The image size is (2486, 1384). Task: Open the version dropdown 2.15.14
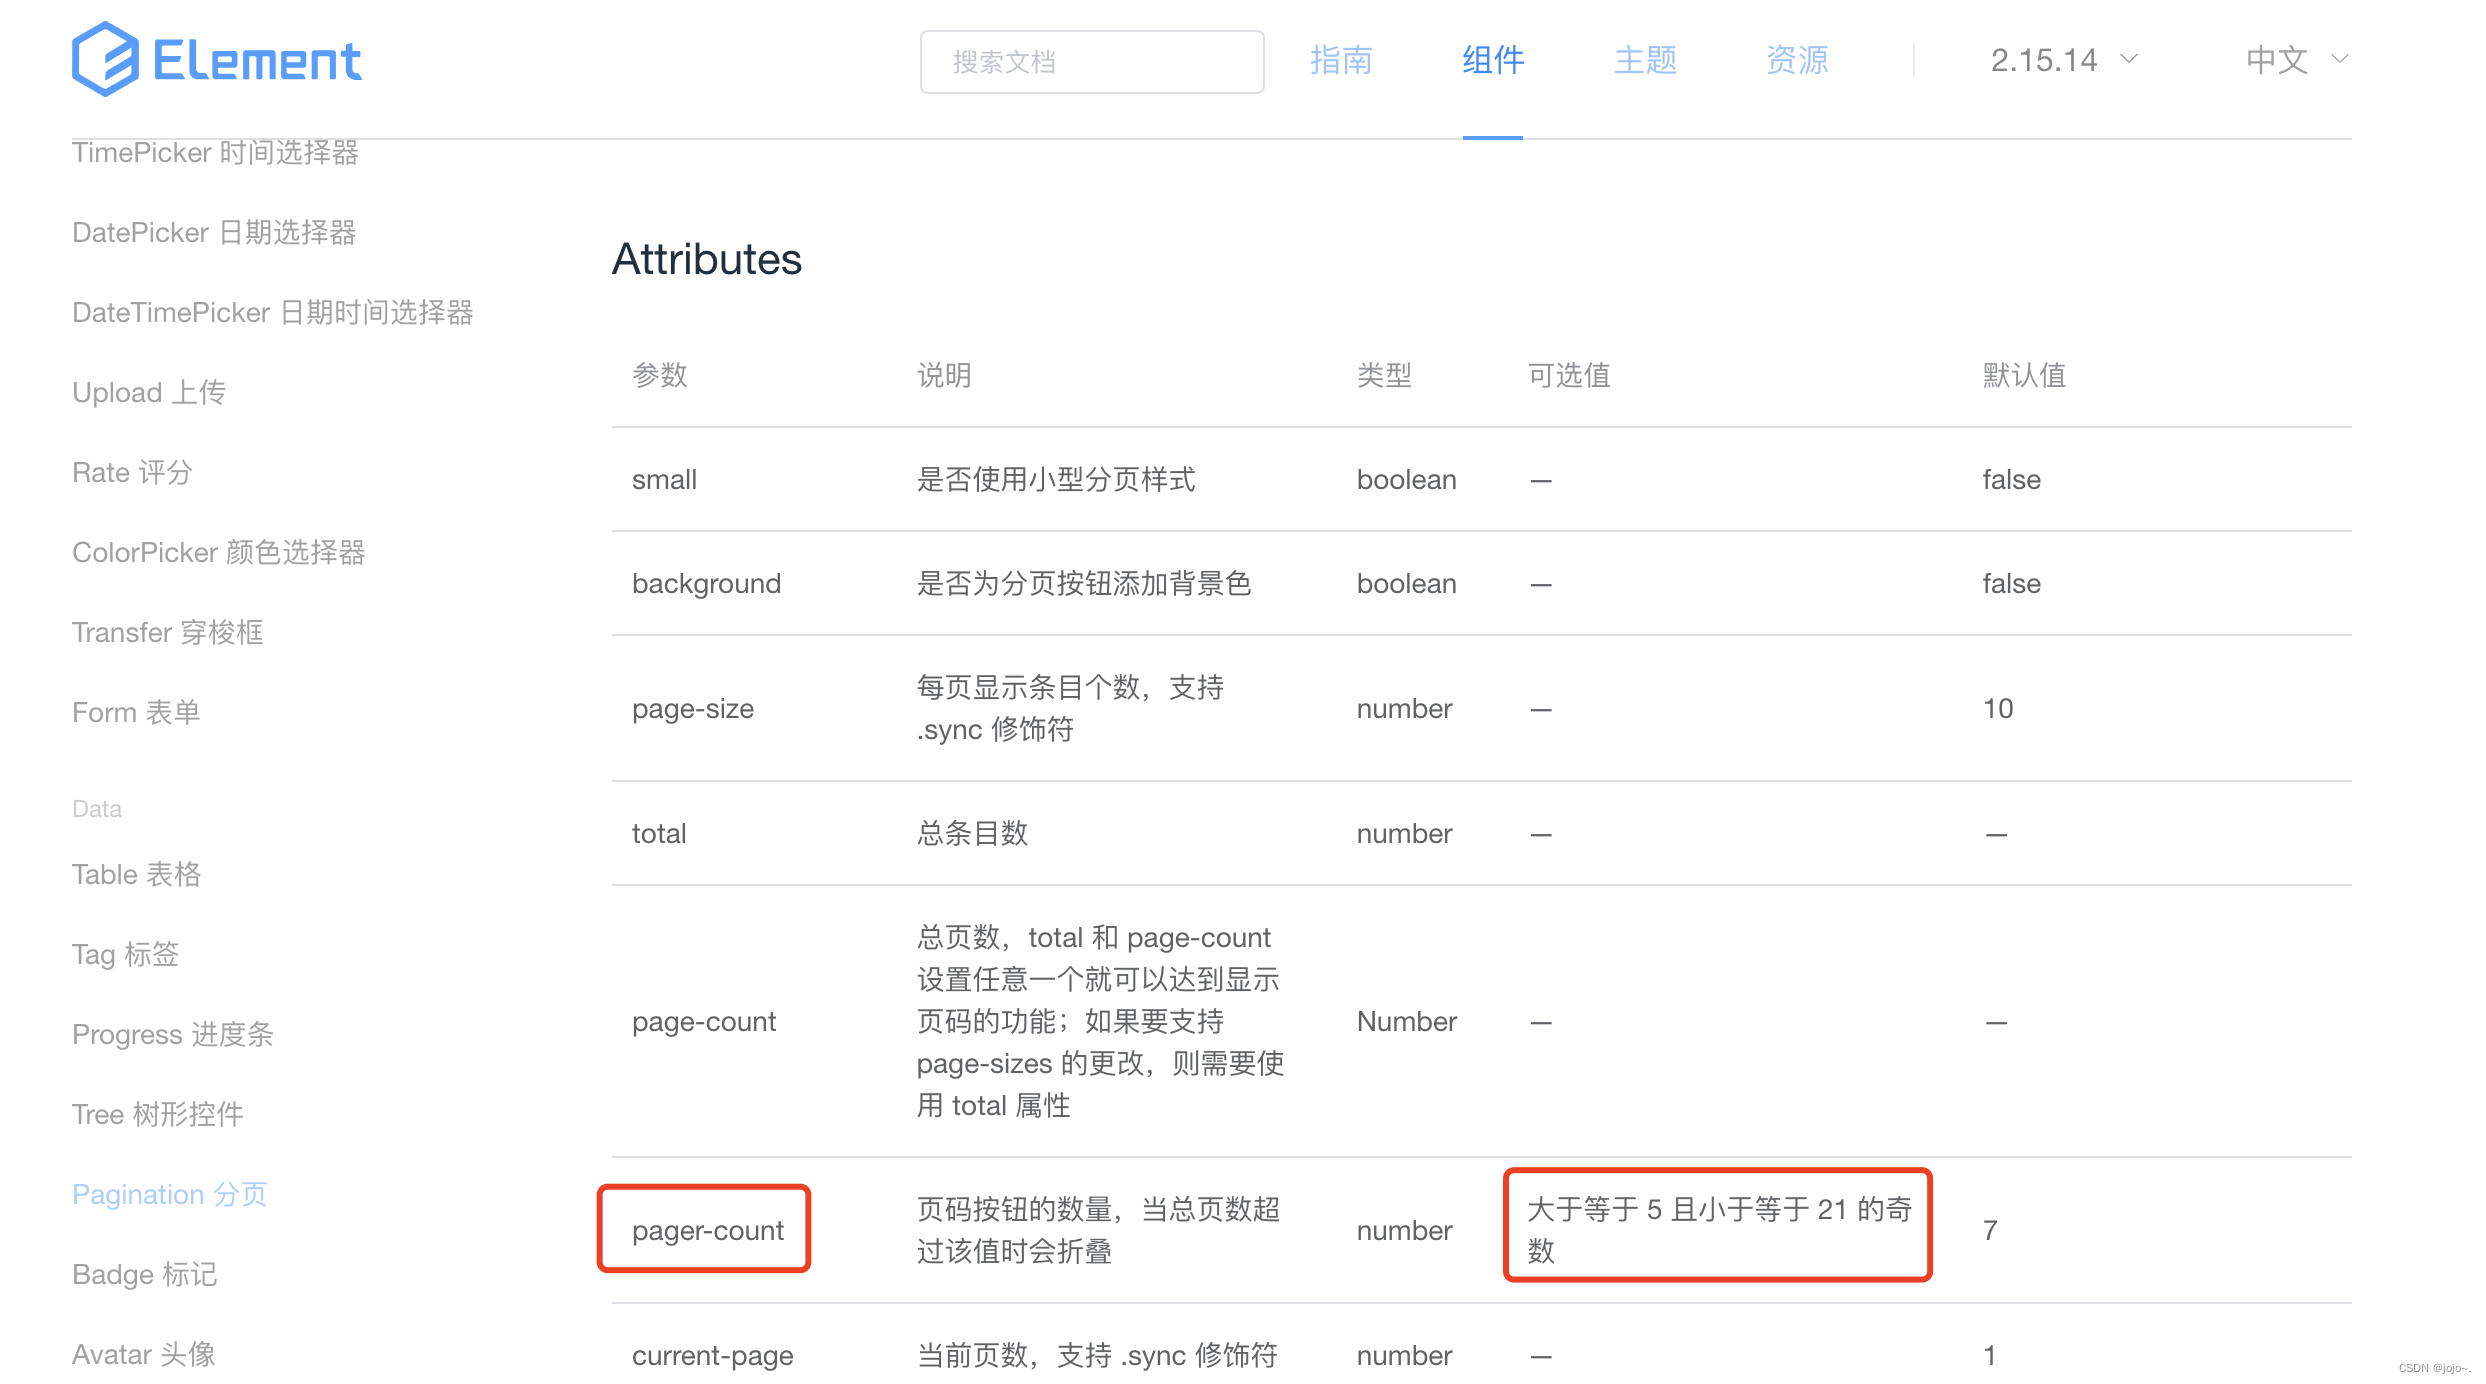(x=2044, y=60)
